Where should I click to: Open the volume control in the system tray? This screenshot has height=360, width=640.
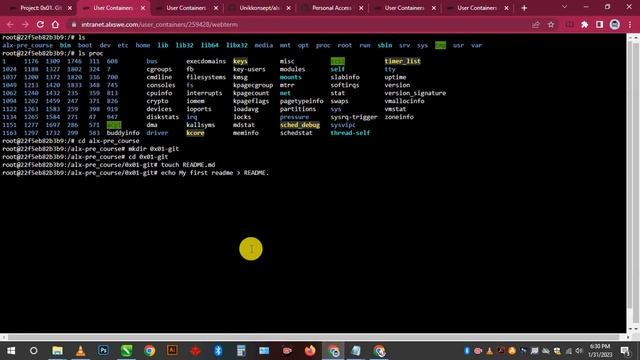(579, 351)
